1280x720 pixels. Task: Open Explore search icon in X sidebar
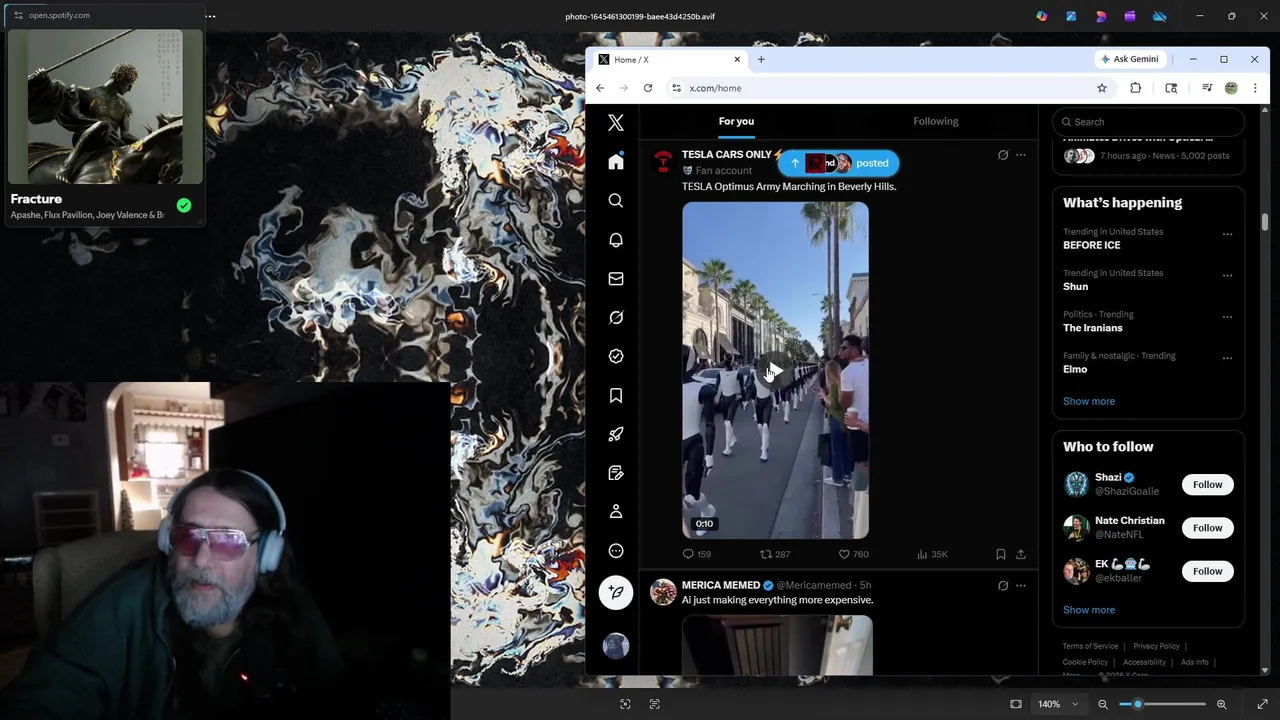(616, 201)
